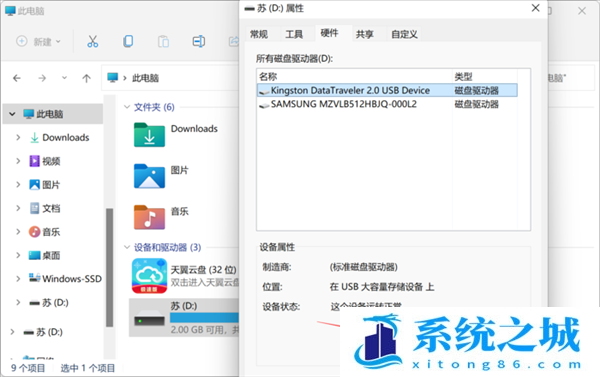Click the Paste clipboard icon in the toolbar
The image size is (600, 377).
point(163,41)
